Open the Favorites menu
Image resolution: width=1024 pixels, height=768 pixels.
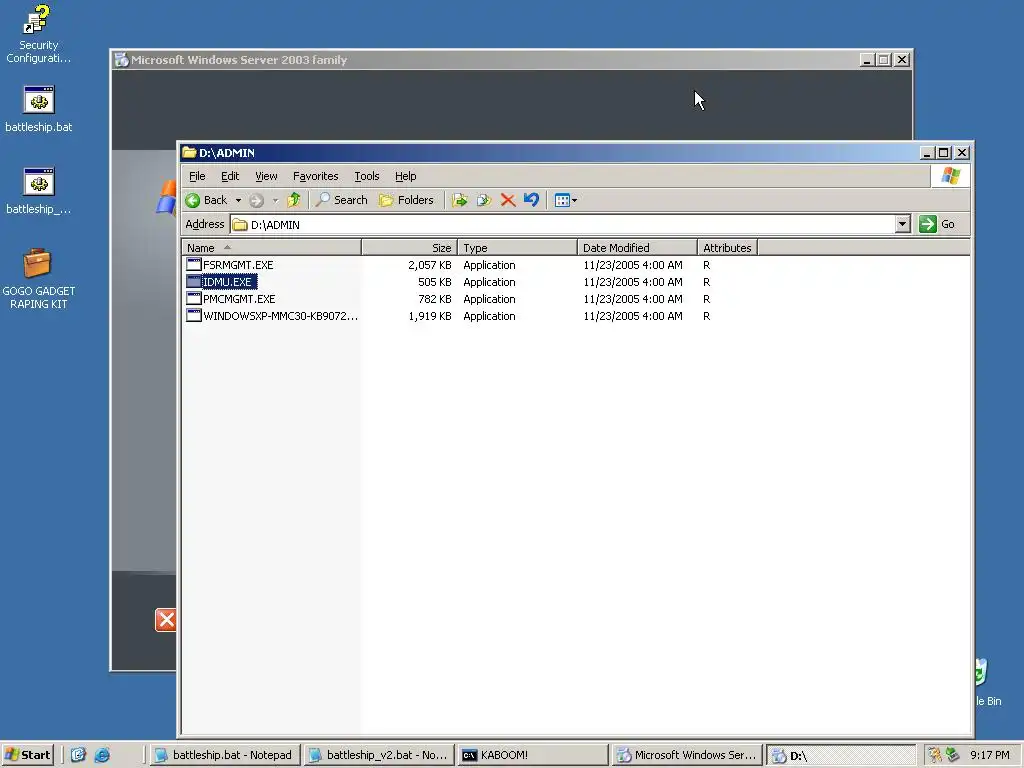pyautogui.click(x=315, y=176)
